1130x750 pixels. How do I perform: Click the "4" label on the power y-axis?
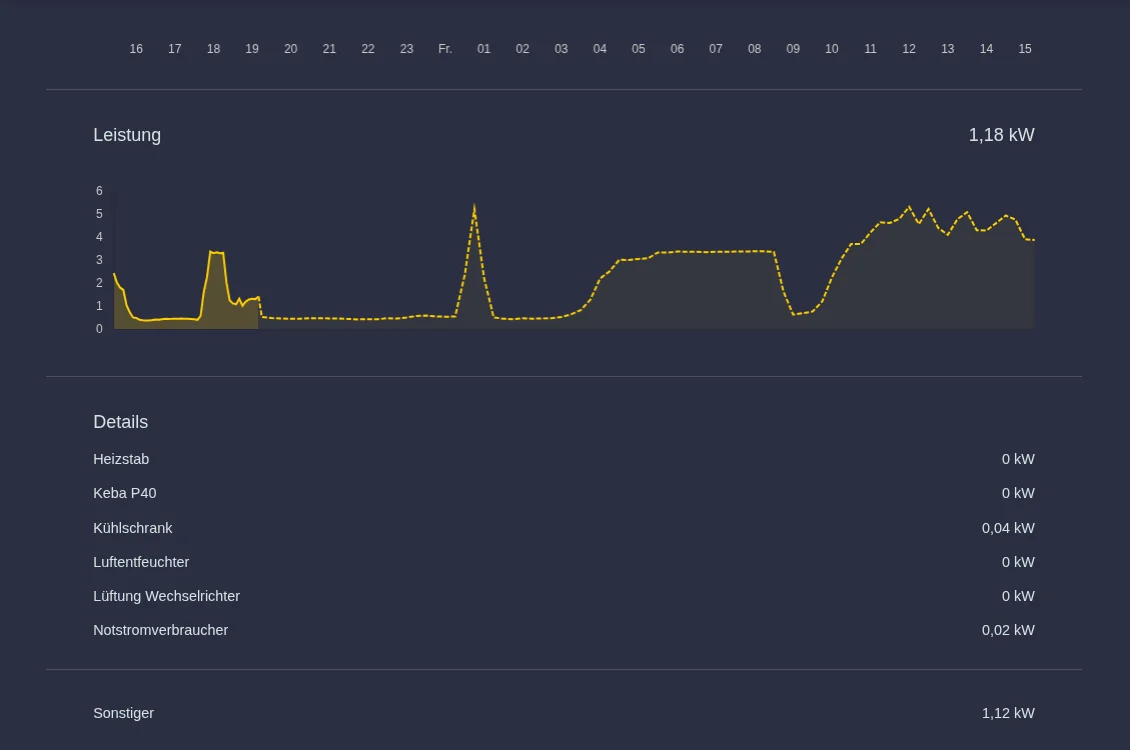click(x=99, y=237)
